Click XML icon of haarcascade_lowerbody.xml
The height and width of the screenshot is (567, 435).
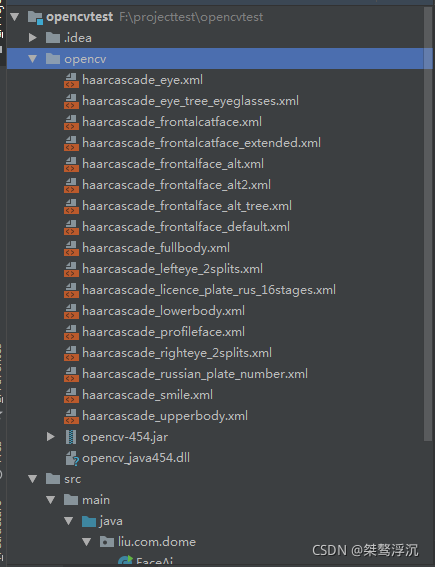71,311
